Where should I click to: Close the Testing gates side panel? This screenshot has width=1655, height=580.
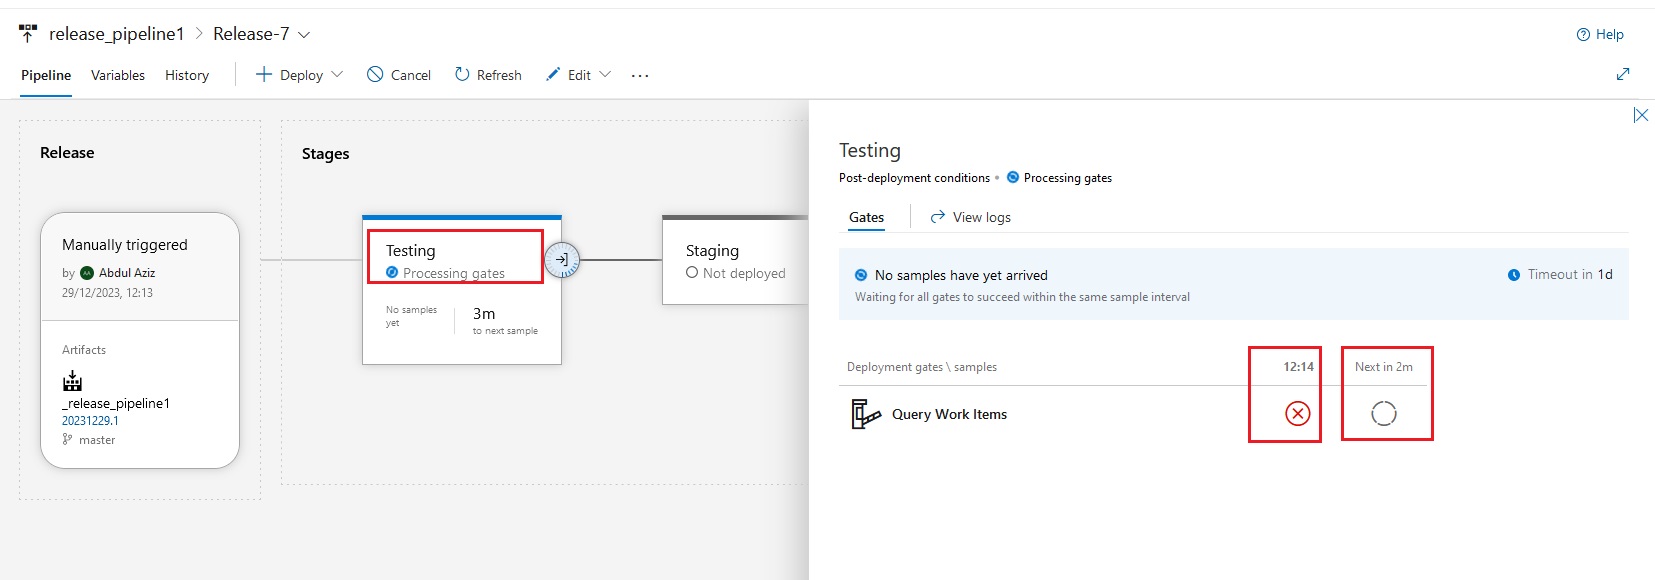point(1641,115)
